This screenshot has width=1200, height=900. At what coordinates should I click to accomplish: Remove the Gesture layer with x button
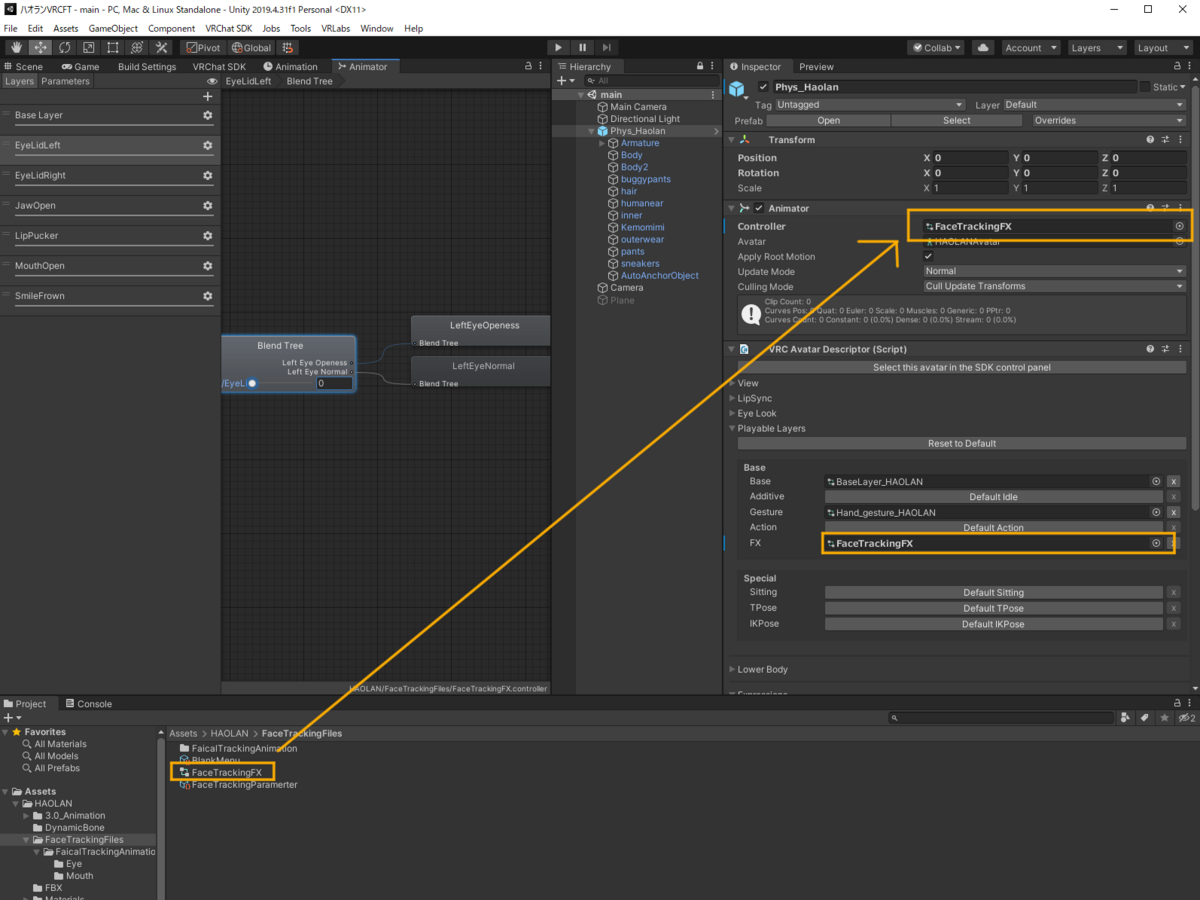coord(1174,512)
